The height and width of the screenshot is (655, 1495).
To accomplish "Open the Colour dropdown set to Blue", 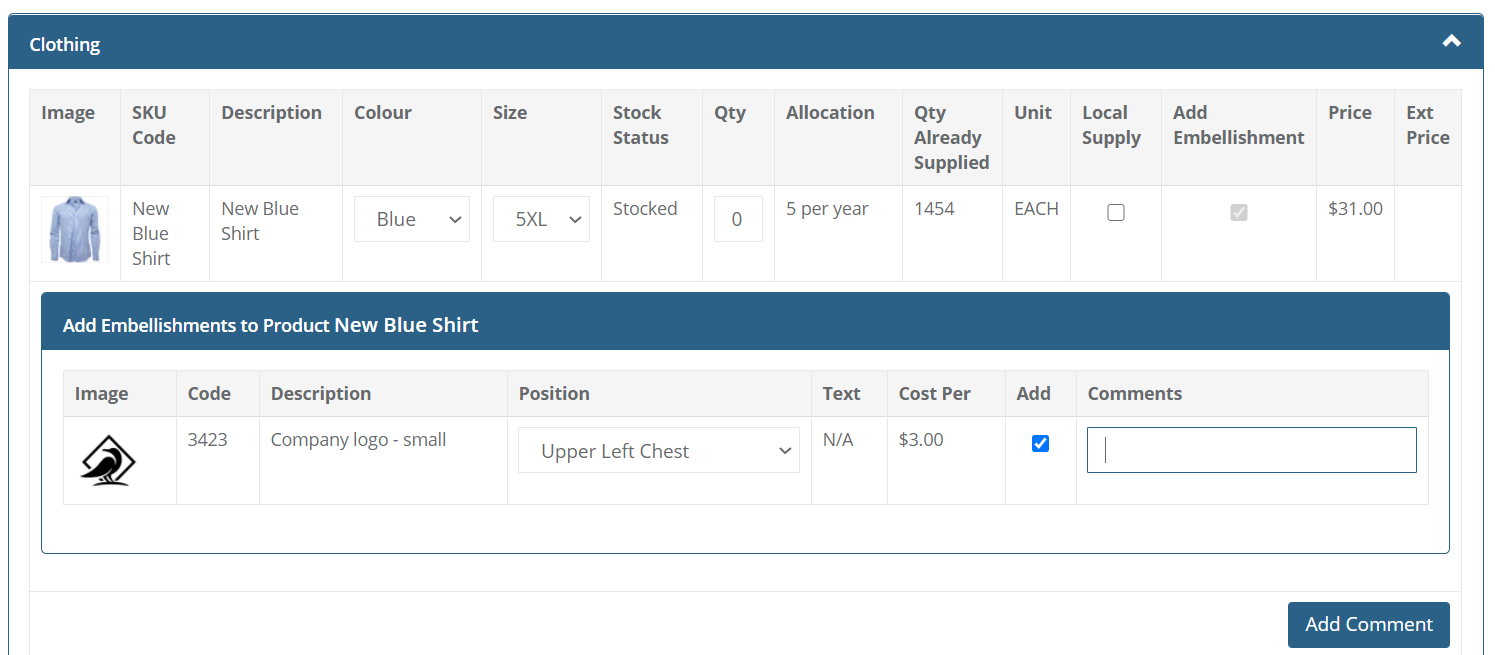I will (x=412, y=220).
